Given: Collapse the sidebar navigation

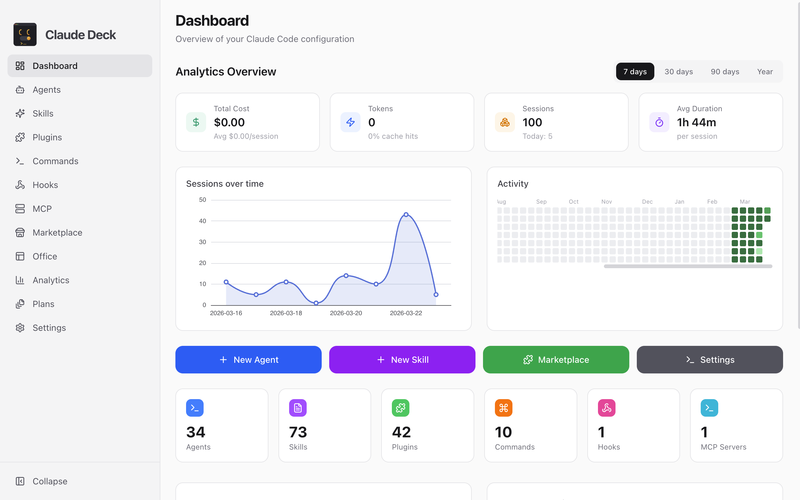Looking at the screenshot, I should (x=41, y=481).
